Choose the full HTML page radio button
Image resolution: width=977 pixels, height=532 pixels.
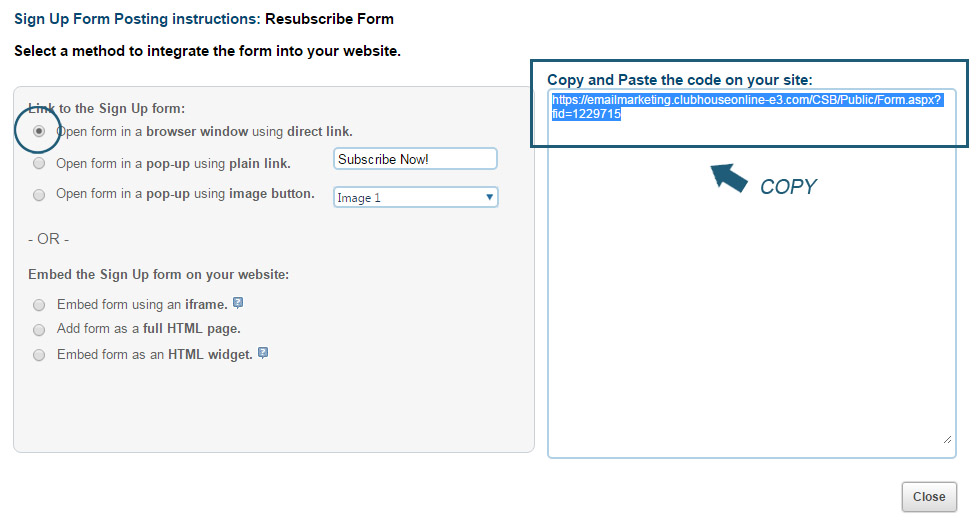coord(39,329)
